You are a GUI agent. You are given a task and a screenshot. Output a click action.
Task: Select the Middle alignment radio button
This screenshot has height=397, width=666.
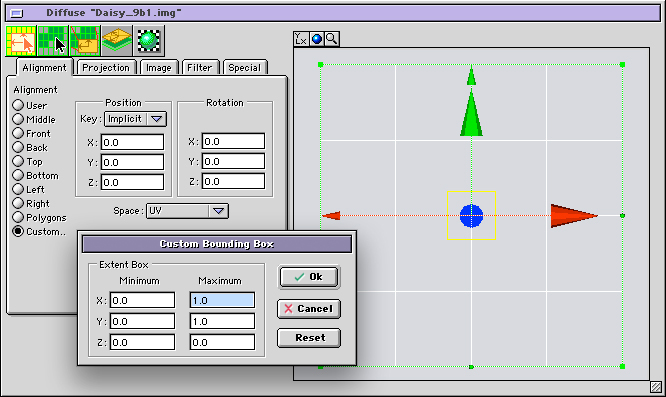coord(18,119)
